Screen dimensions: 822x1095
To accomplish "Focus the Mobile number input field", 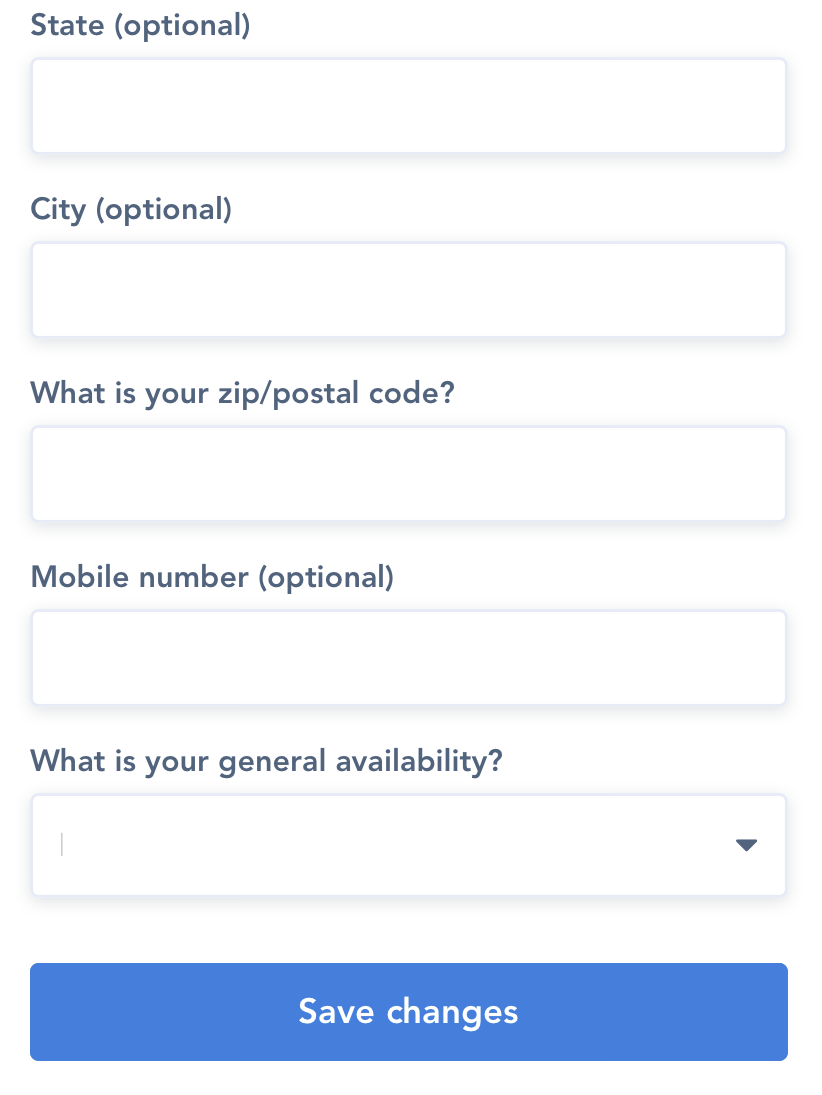I will click(408, 658).
